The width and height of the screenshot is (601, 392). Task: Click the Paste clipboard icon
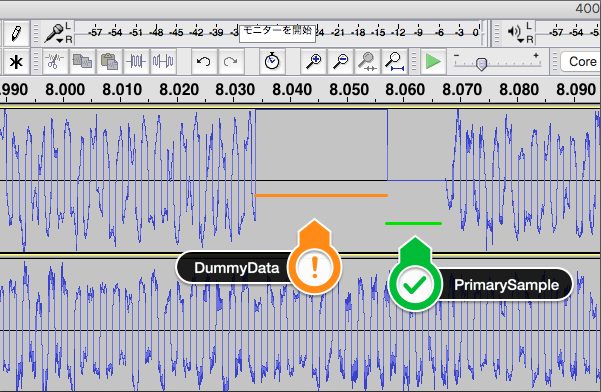109,61
